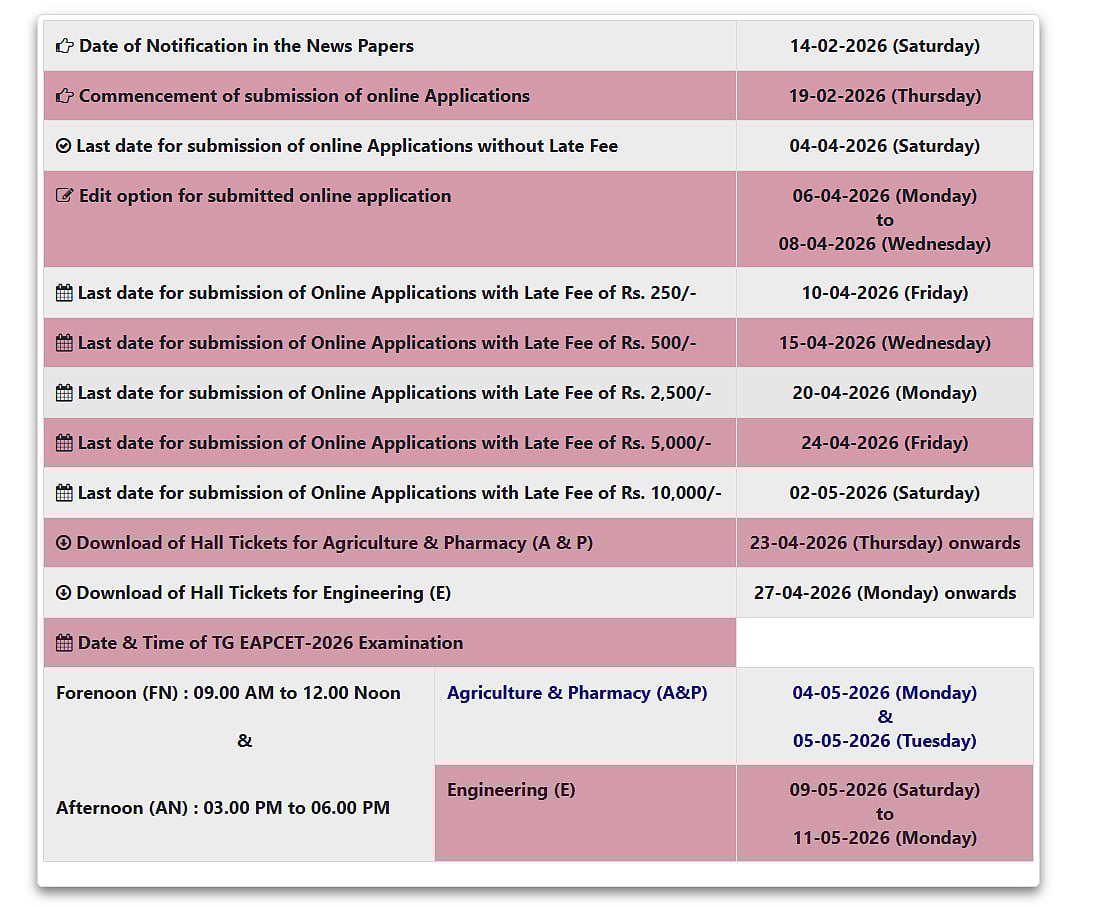Click the 14-02-2026 (Saturday) notification date
The width and height of the screenshot is (1100, 907).
(x=884, y=46)
